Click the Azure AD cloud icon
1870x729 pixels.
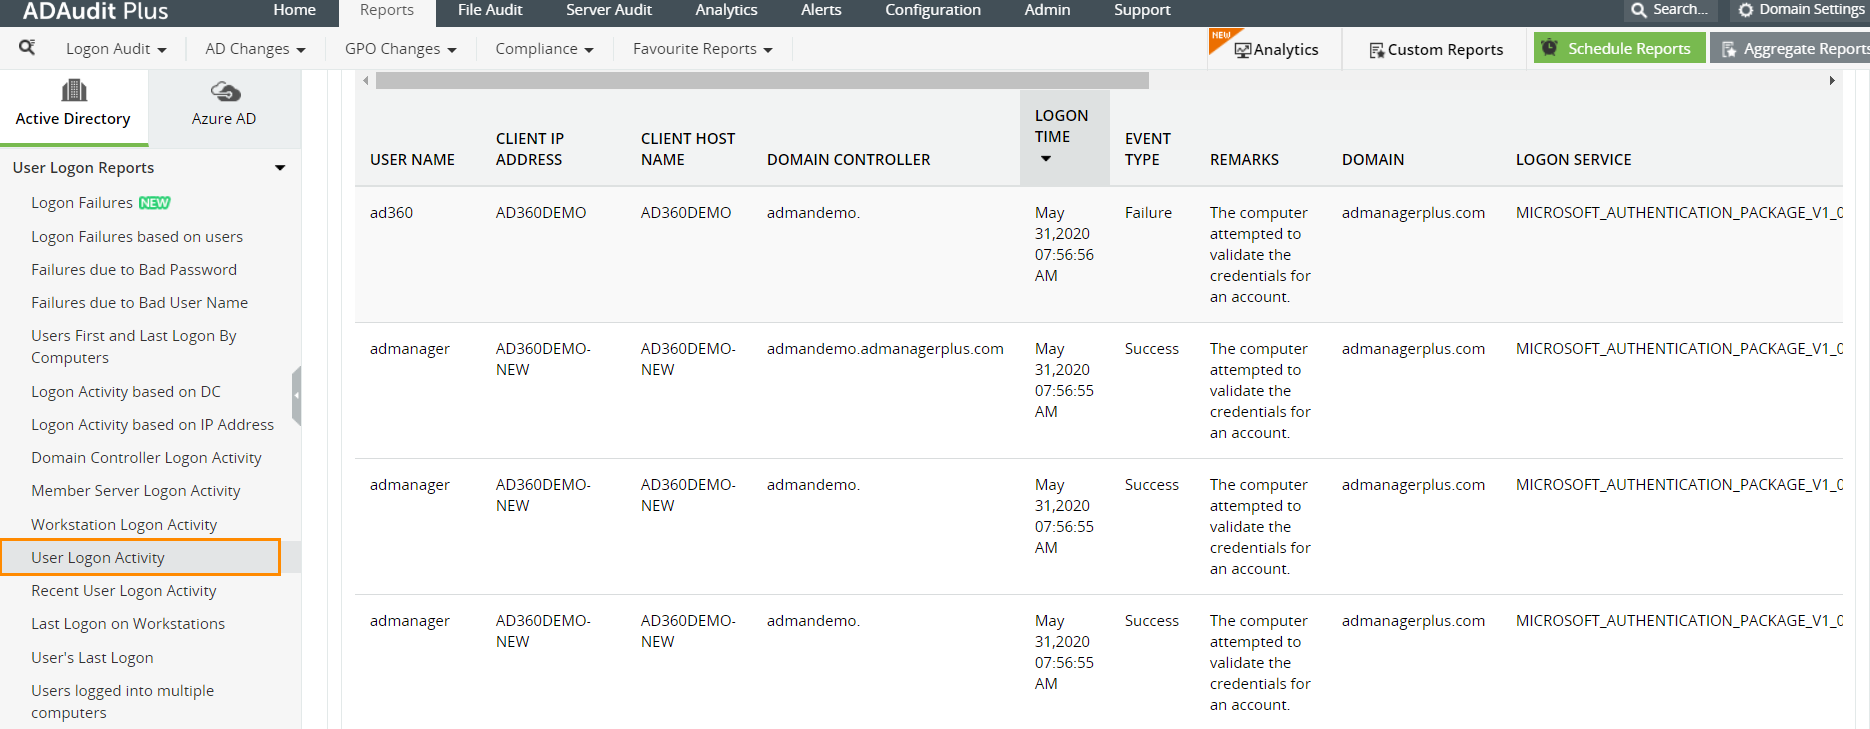(x=225, y=92)
